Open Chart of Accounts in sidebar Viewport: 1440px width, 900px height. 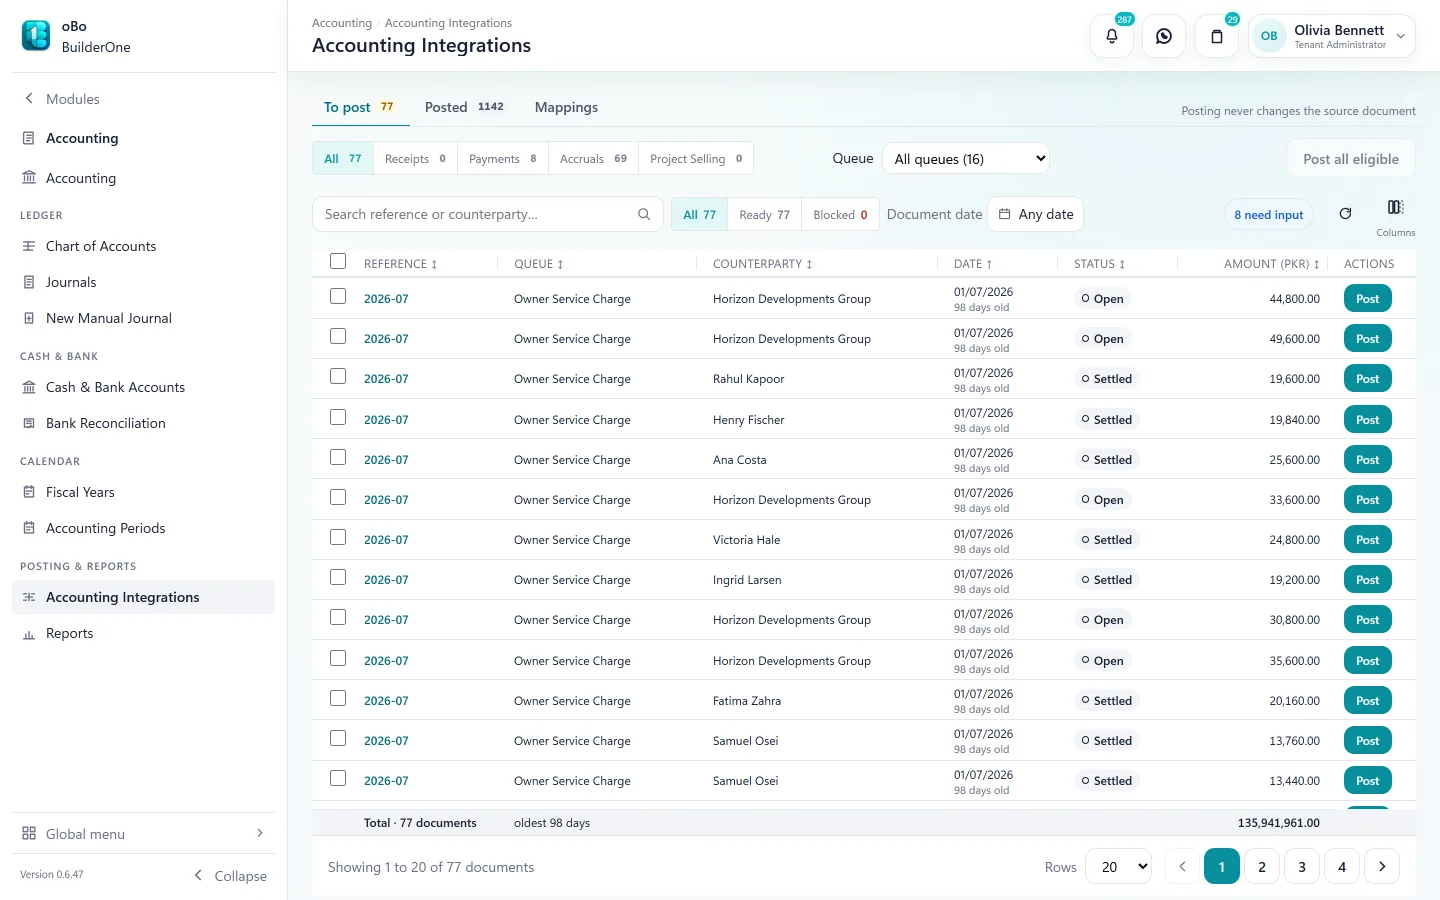coord(101,246)
